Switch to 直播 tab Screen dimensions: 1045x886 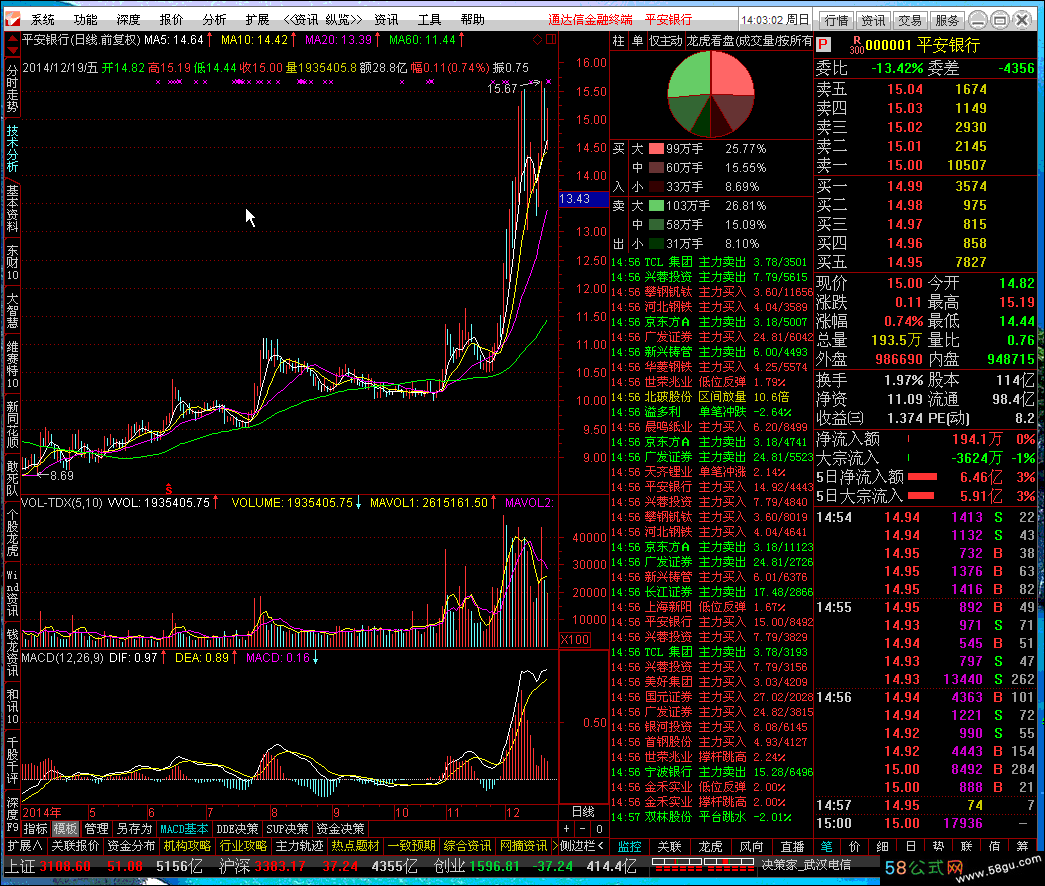(x=792, y=847)
